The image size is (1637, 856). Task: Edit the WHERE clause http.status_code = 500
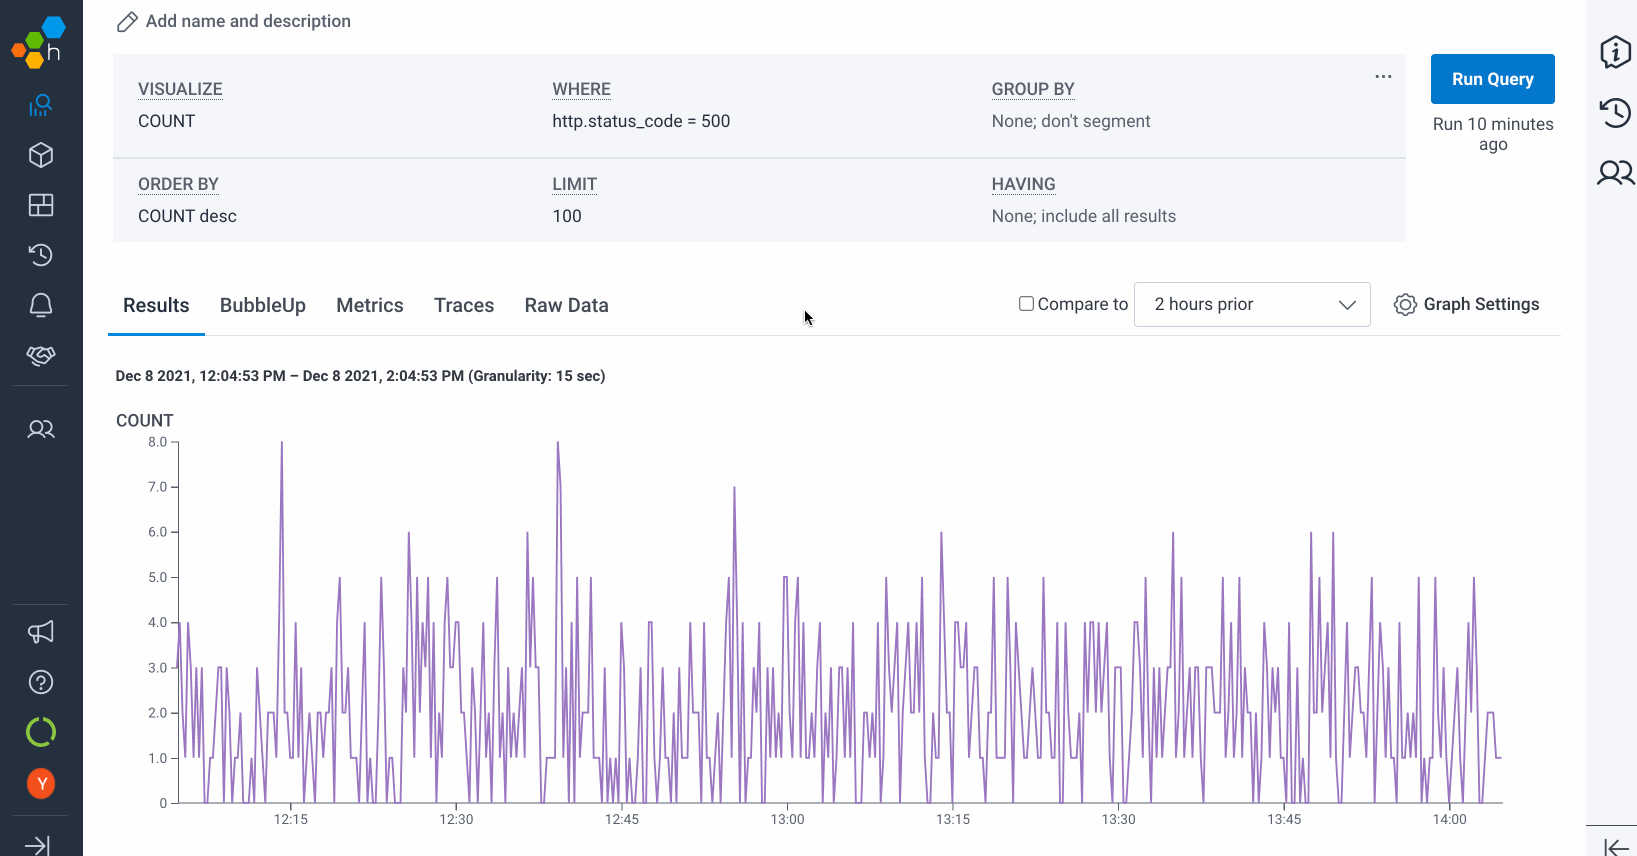pos(641,121)
